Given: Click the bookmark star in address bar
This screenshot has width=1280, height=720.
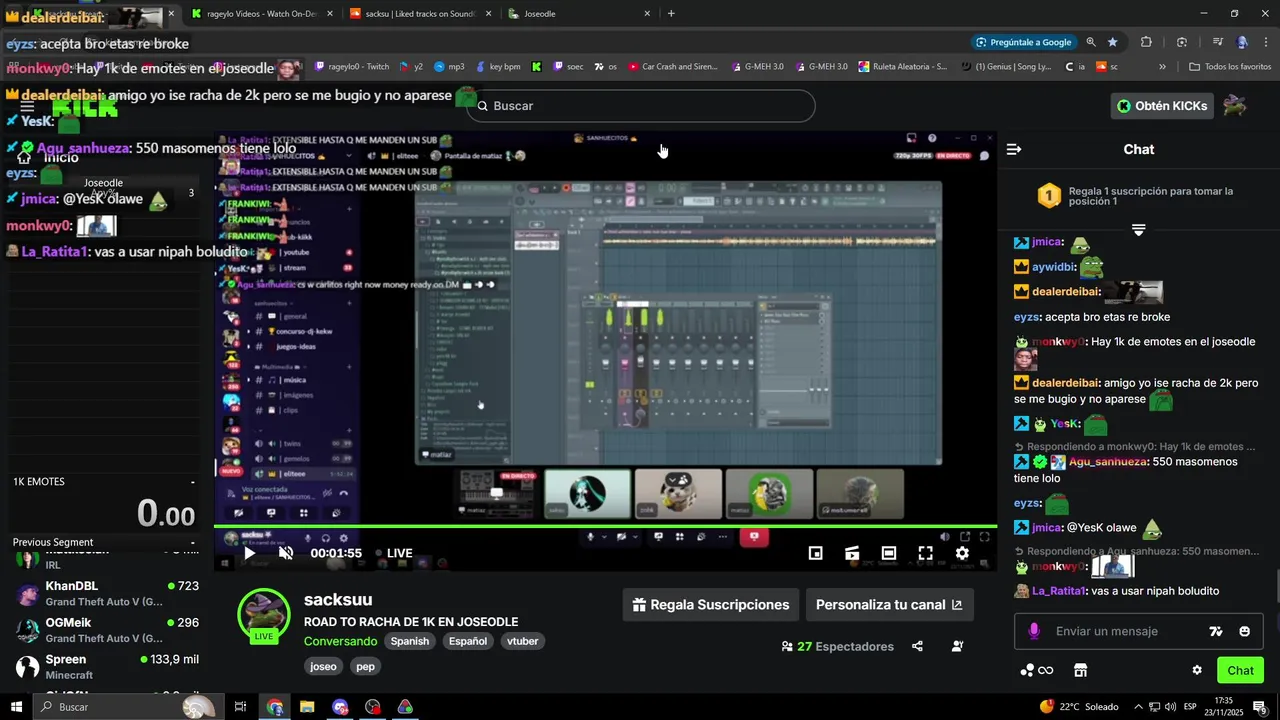Looking at the screenshot, I should coord(1112,42).
